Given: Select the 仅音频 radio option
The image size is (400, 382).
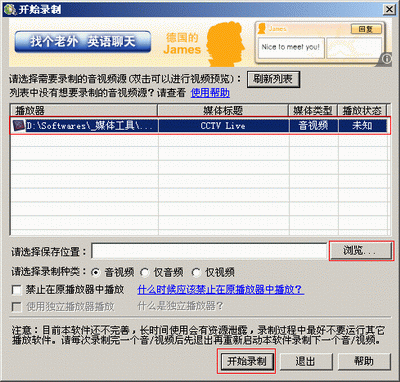Looking at the screenshot, I should (x=145, y=272).
